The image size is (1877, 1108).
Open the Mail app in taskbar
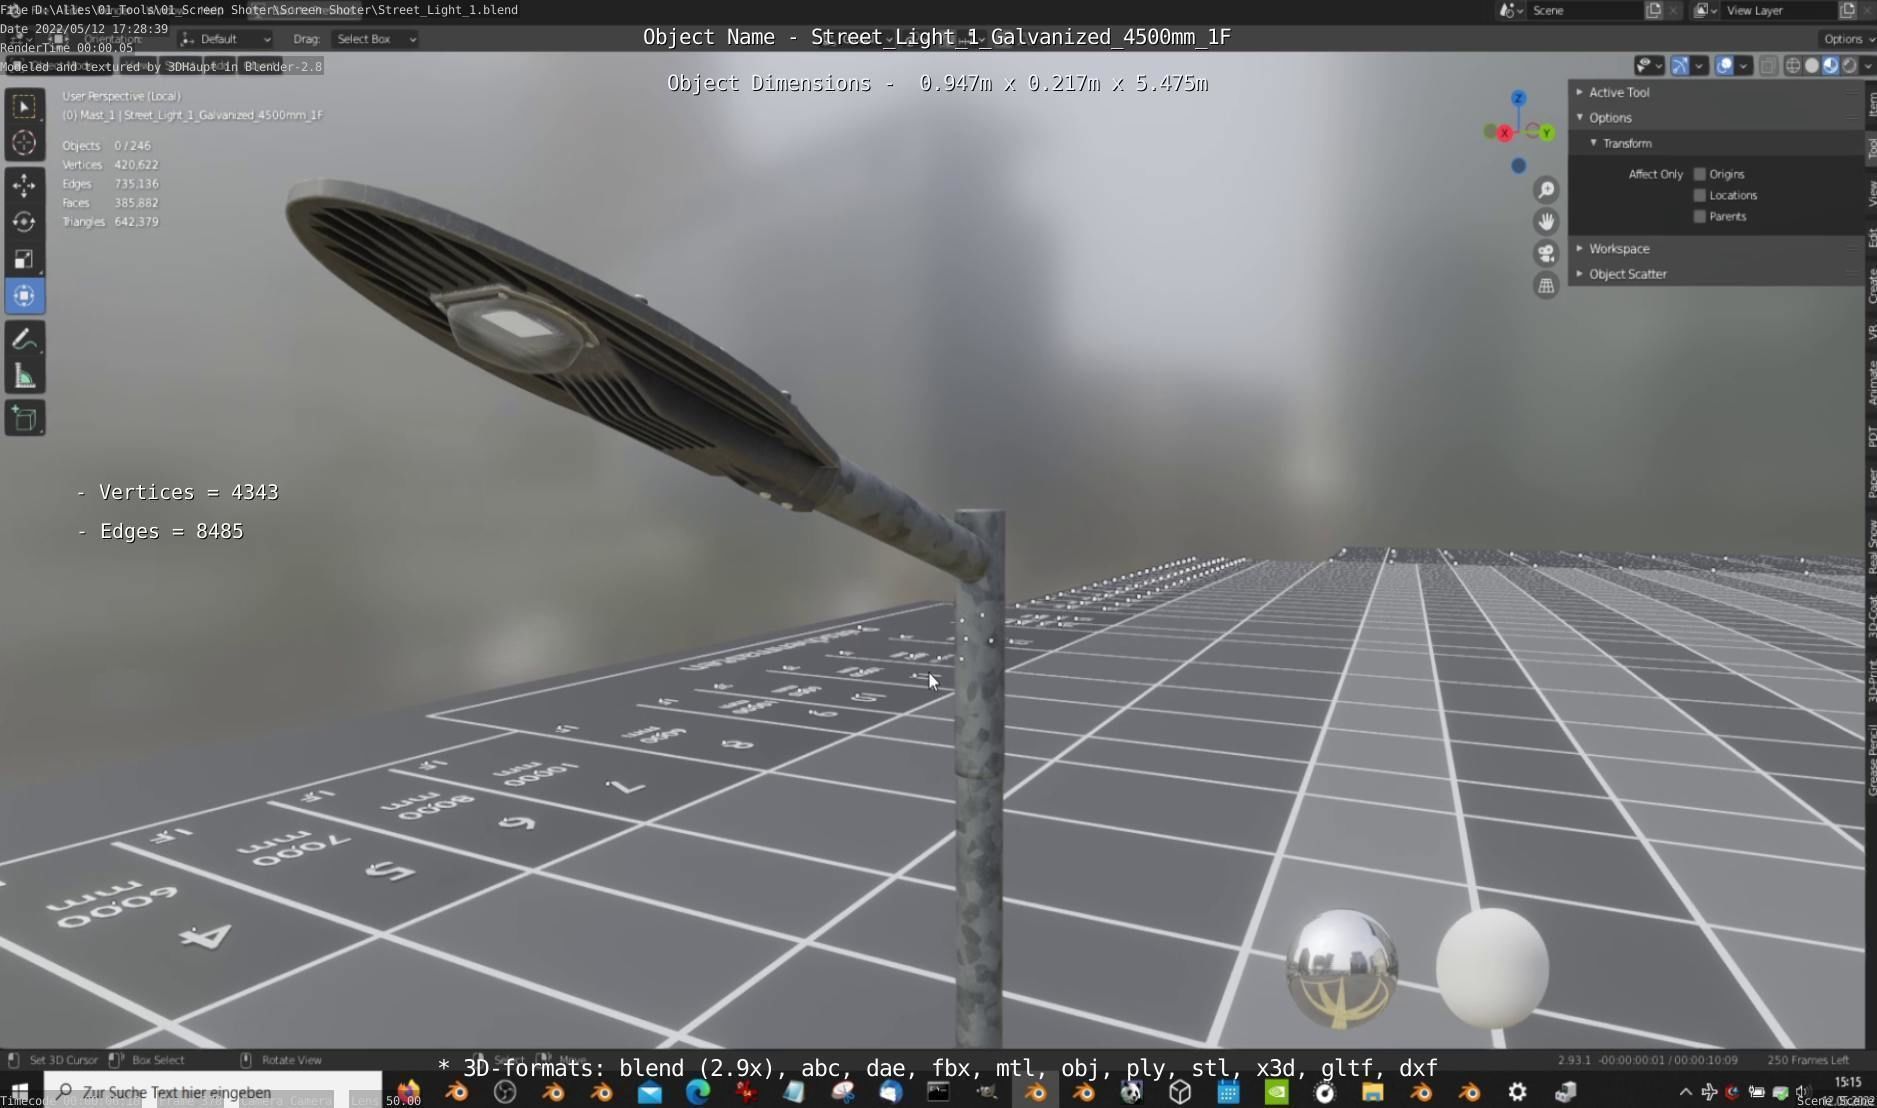click(x=650, y=1092)
